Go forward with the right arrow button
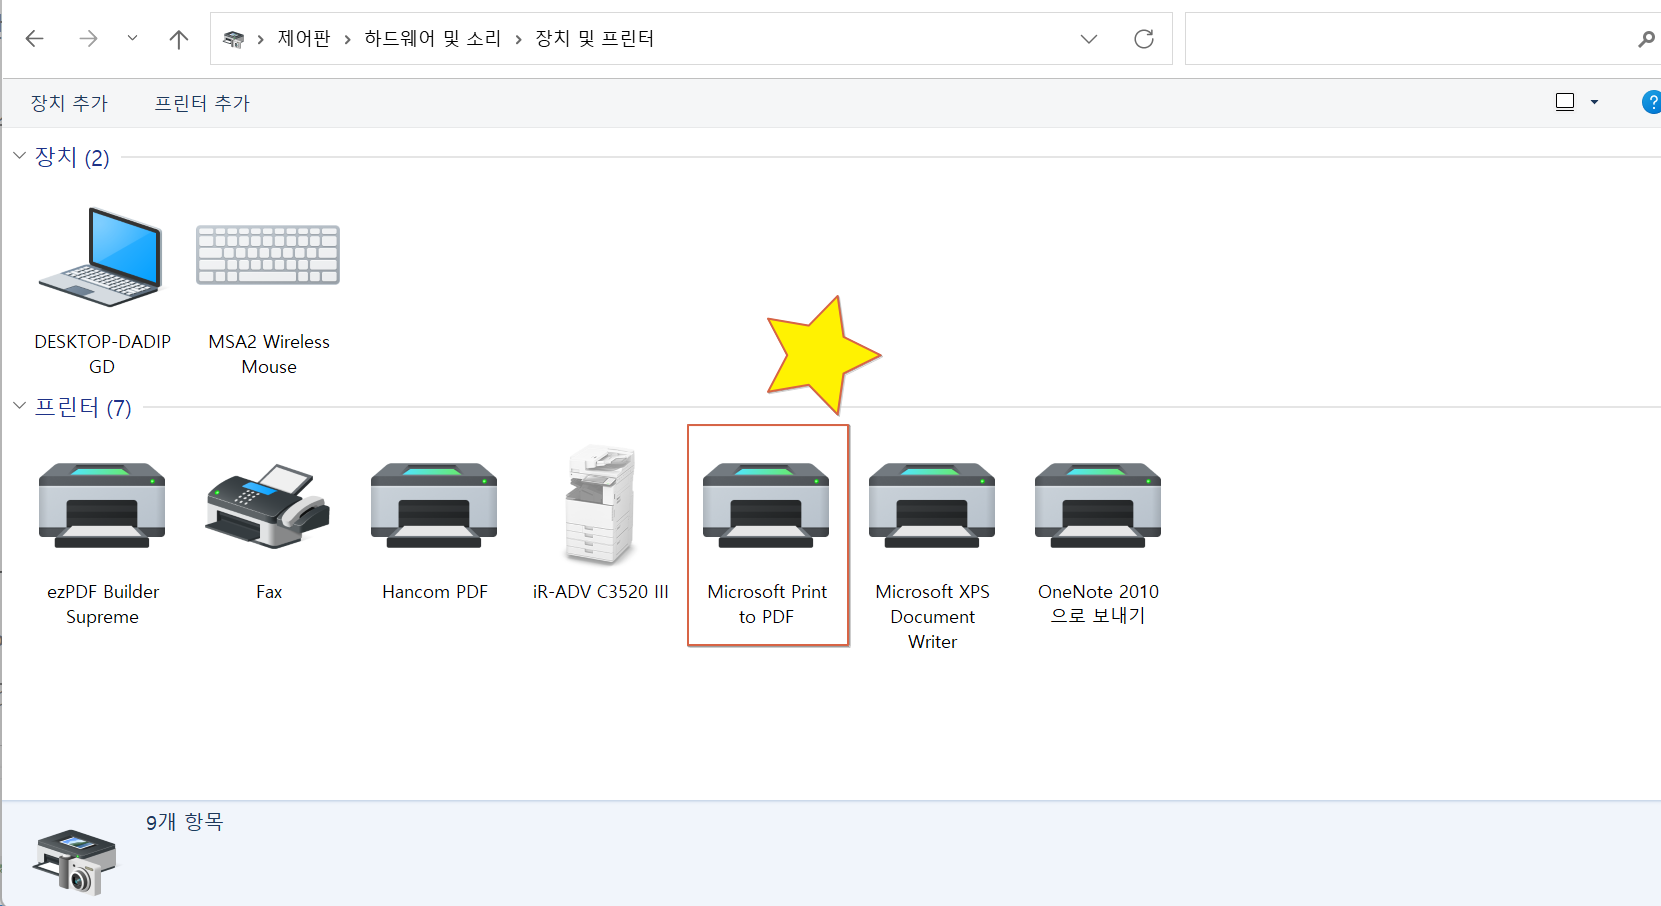This screenshot has width=1661, height=906. 88,39
